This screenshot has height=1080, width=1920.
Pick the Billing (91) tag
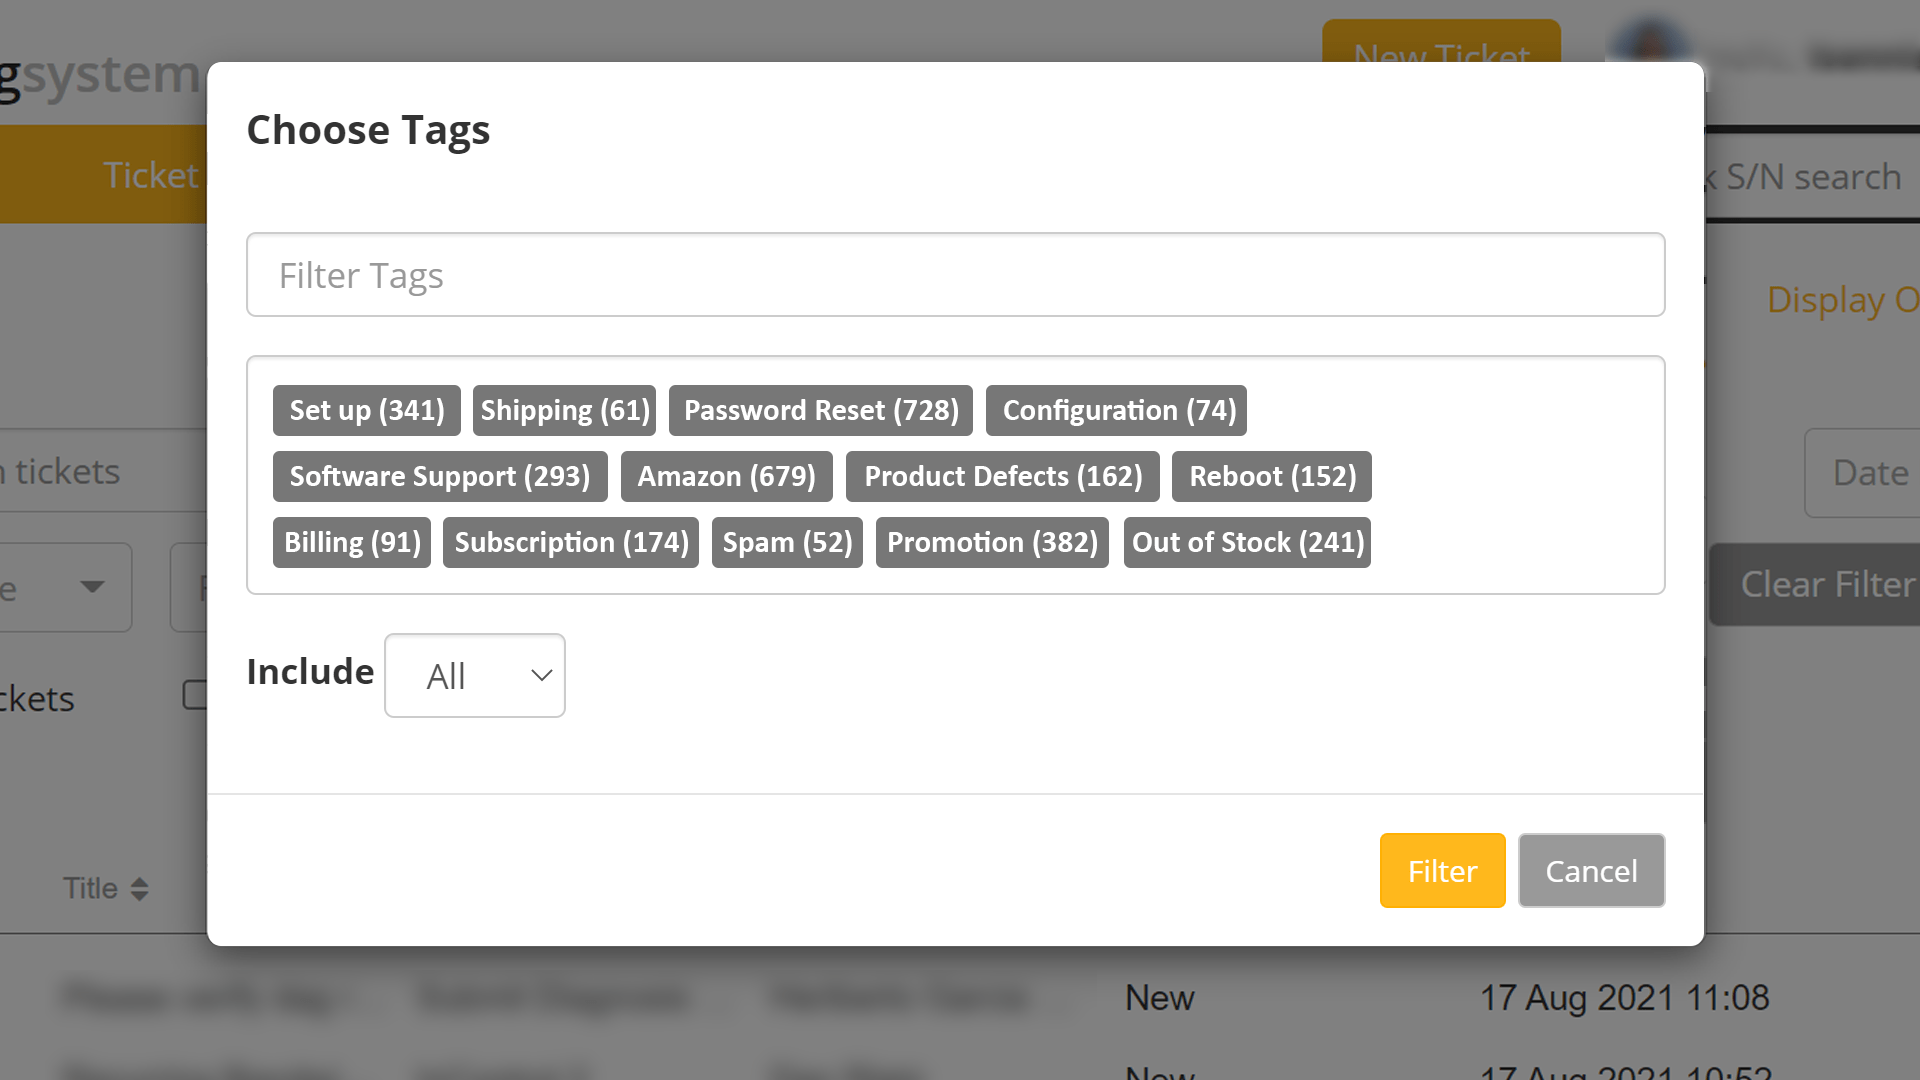(x=352, y=542)
